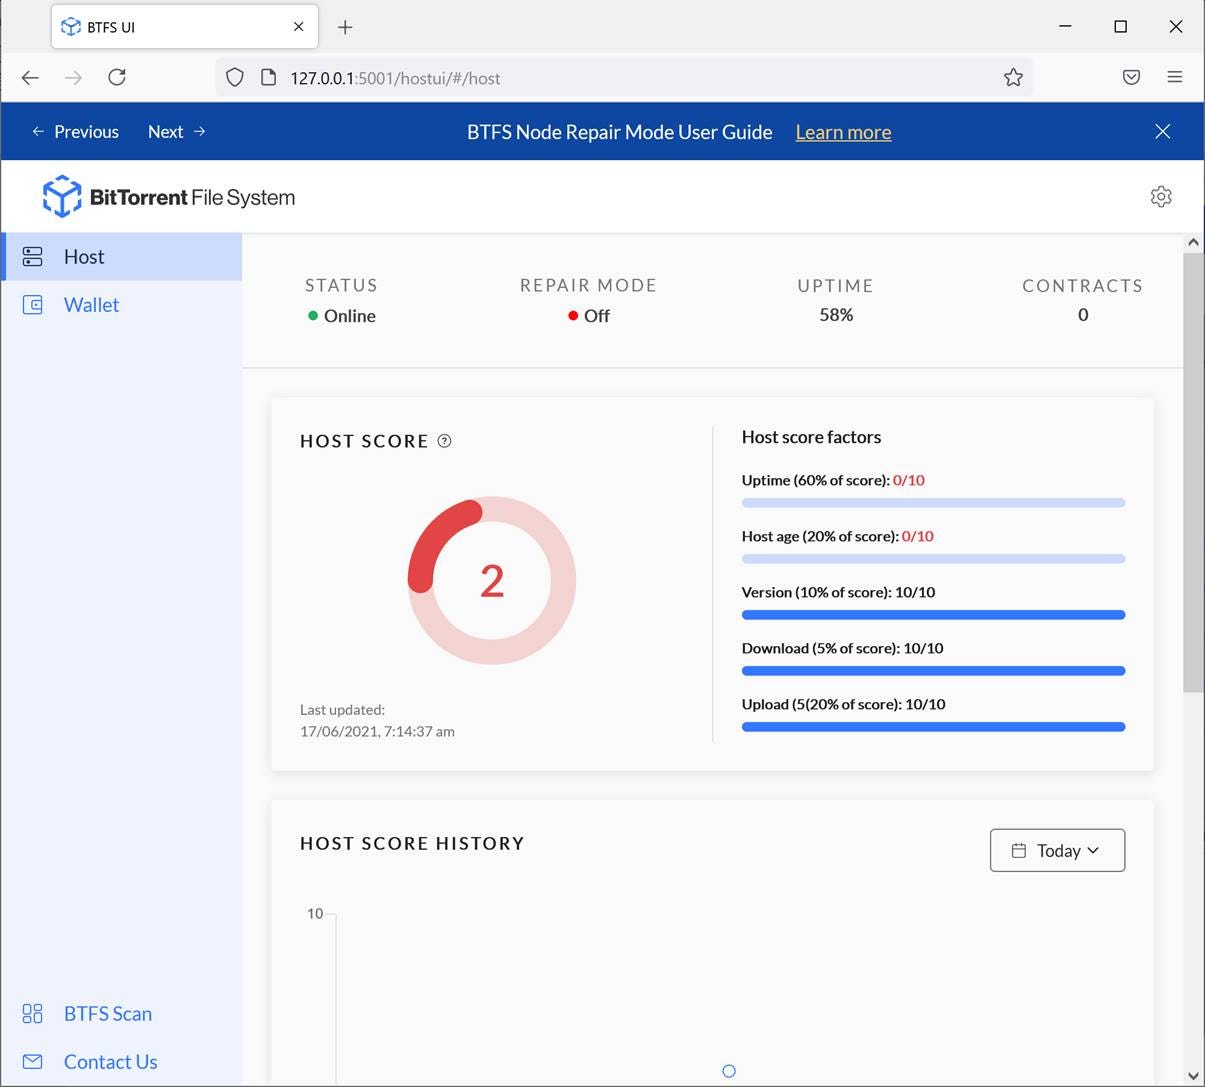The image size is (1205, 1087).
Task: Click the Wallet sidebar icon
Action: click(x=33, y=305)
